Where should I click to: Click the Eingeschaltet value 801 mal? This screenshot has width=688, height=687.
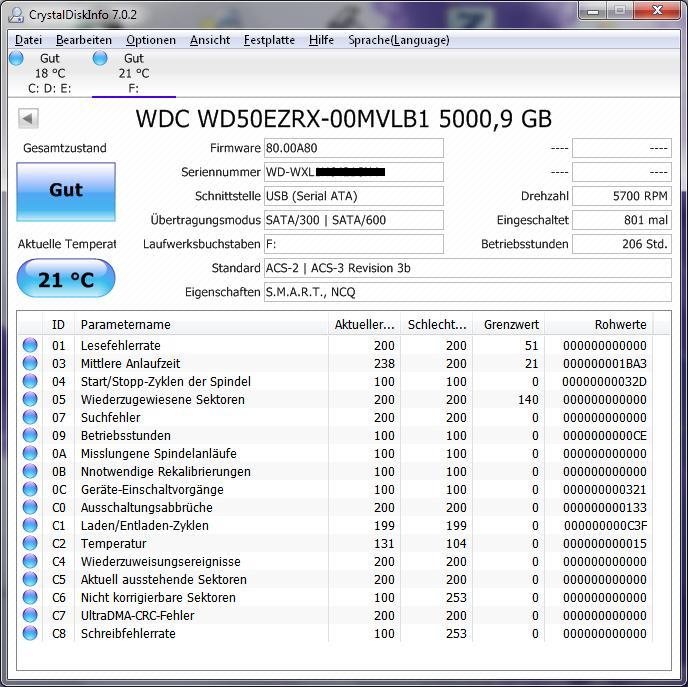tap(622, 220)
